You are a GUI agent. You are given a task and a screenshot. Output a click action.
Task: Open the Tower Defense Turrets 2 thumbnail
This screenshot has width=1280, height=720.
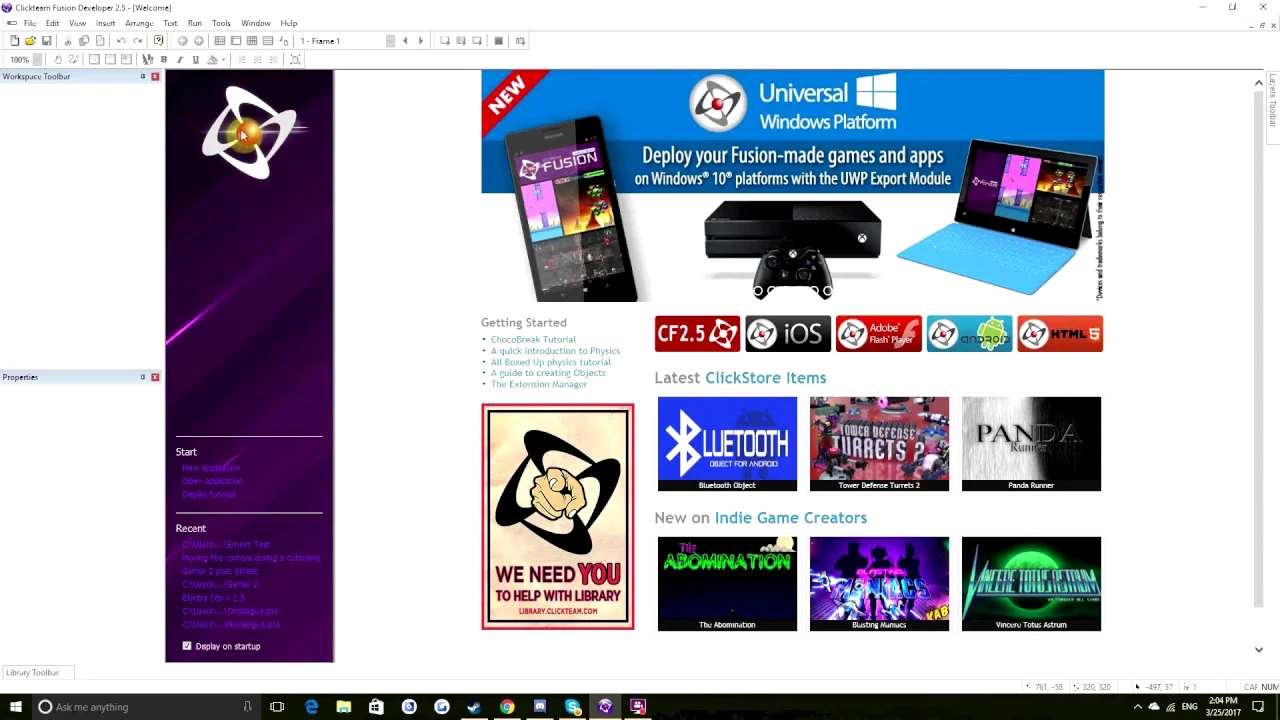[879, 444]
